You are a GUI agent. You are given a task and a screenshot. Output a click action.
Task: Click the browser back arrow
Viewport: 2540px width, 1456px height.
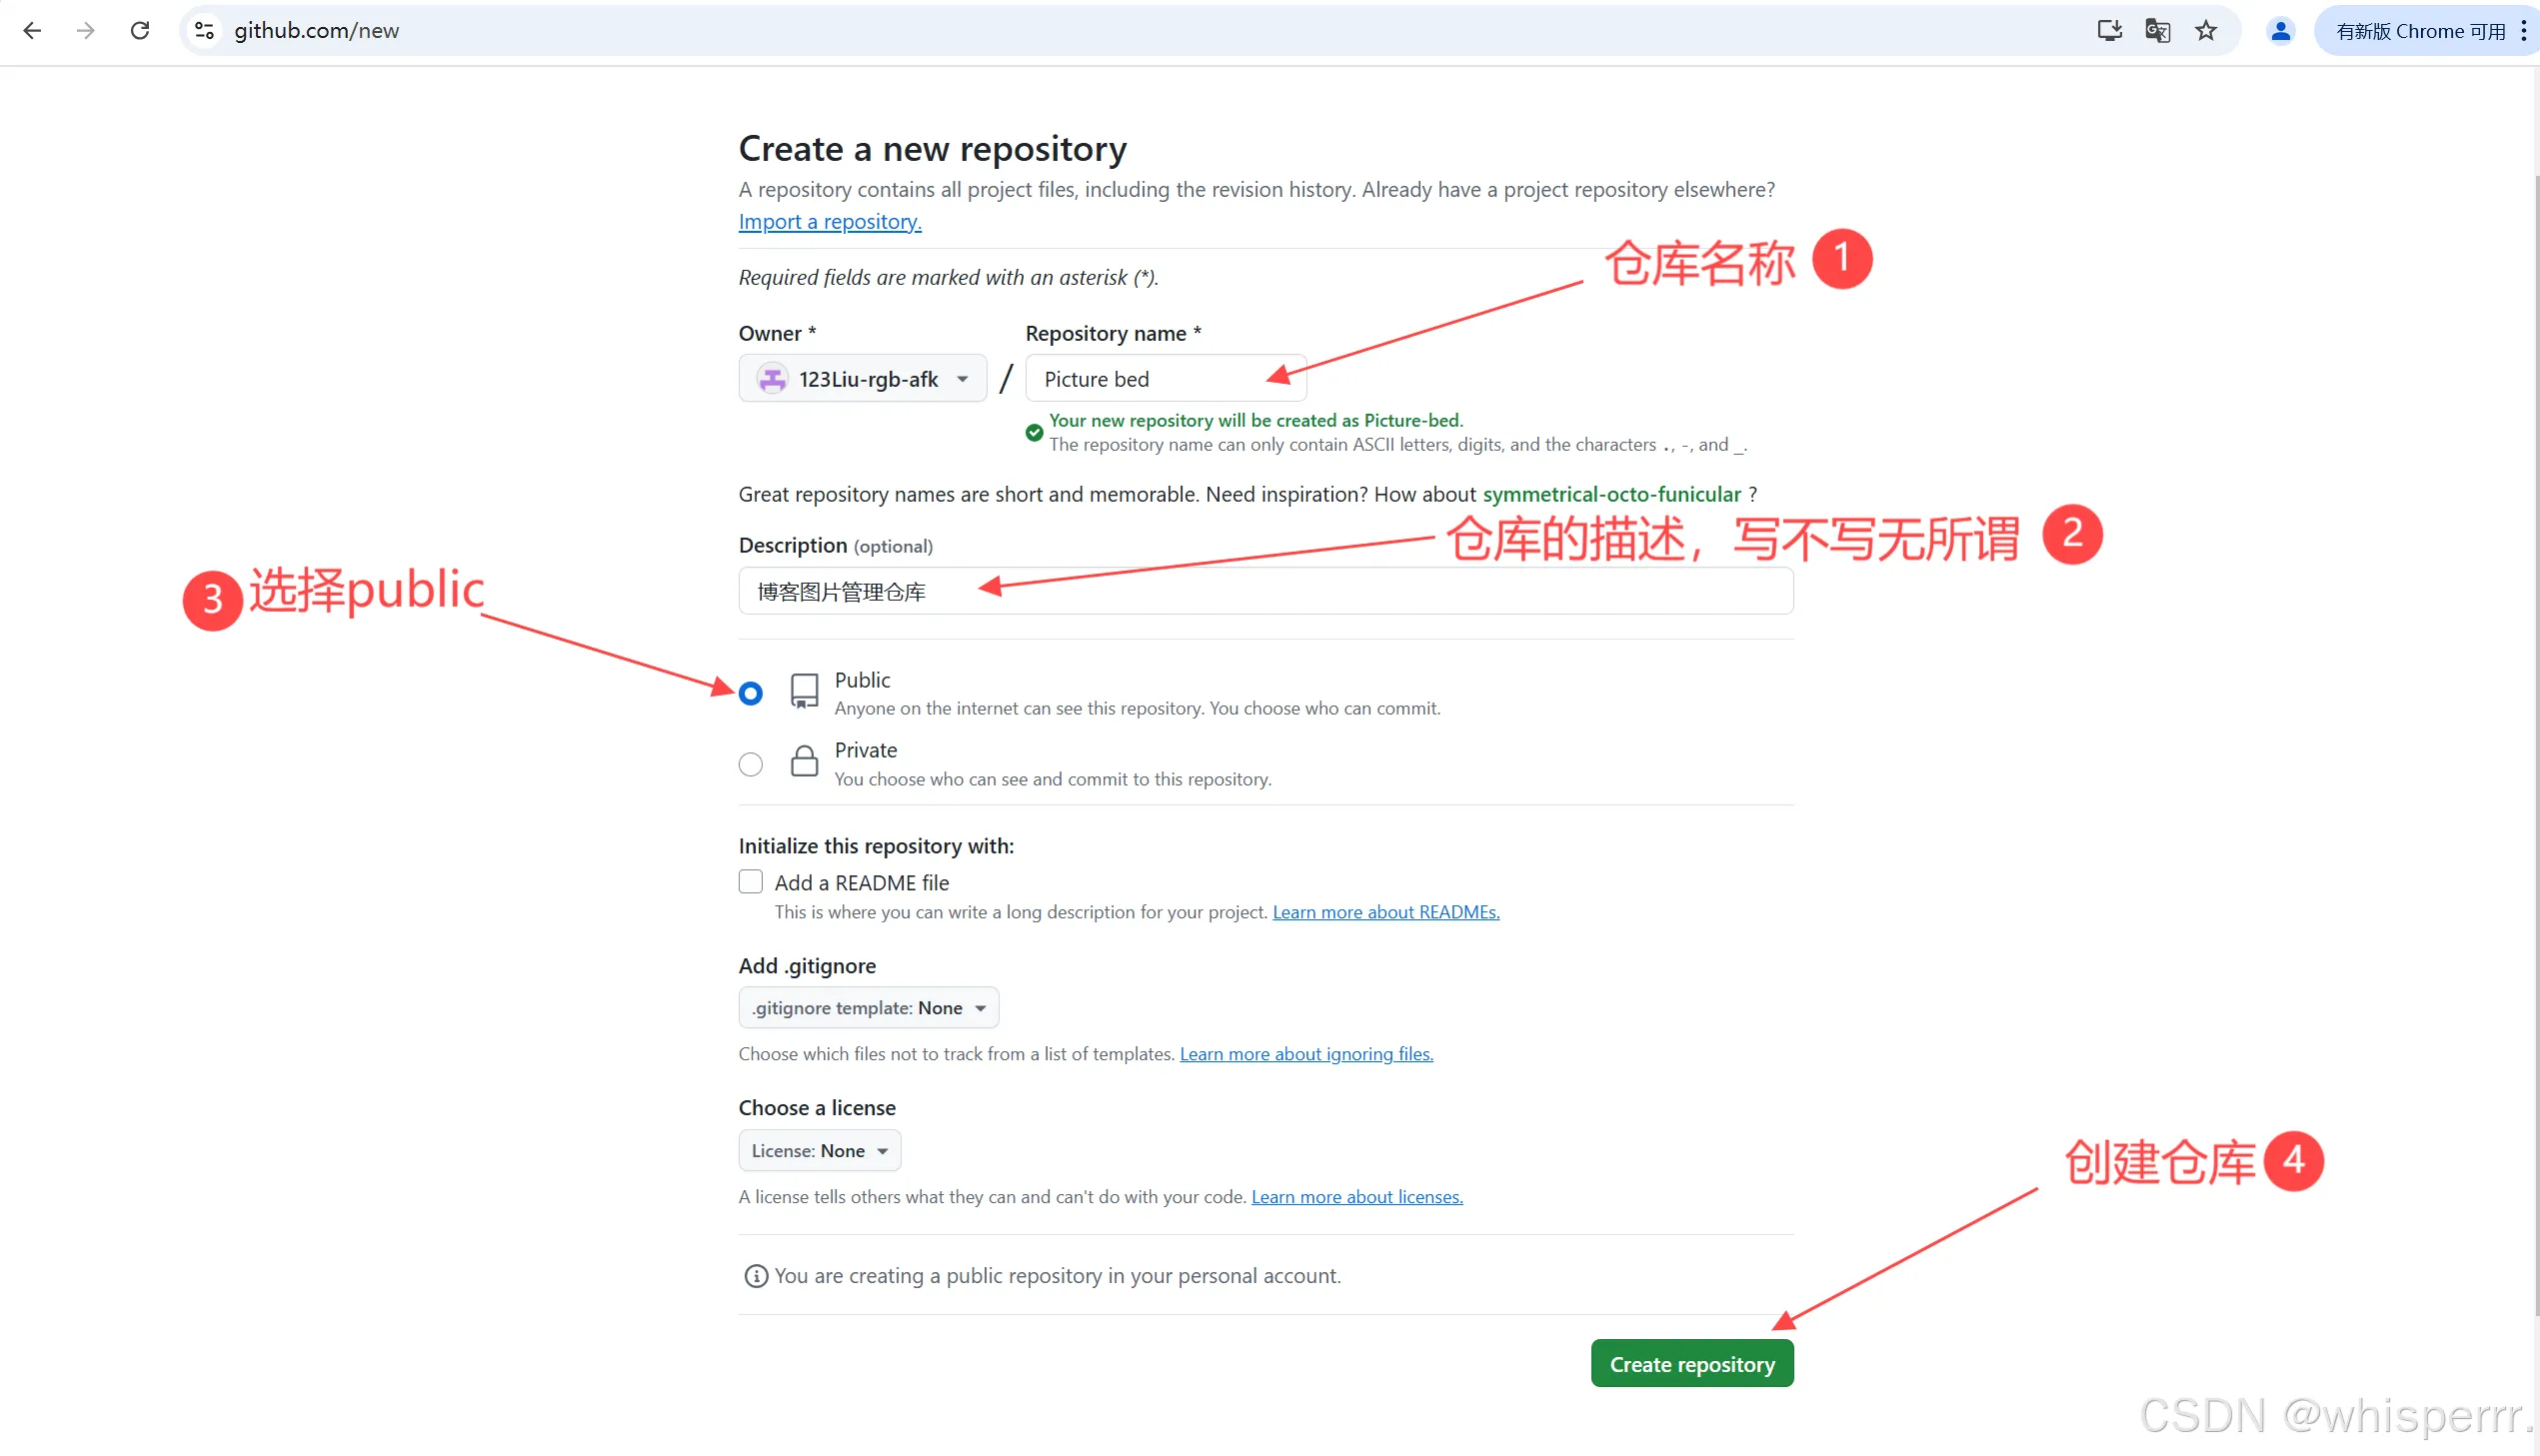coord(32,31)
